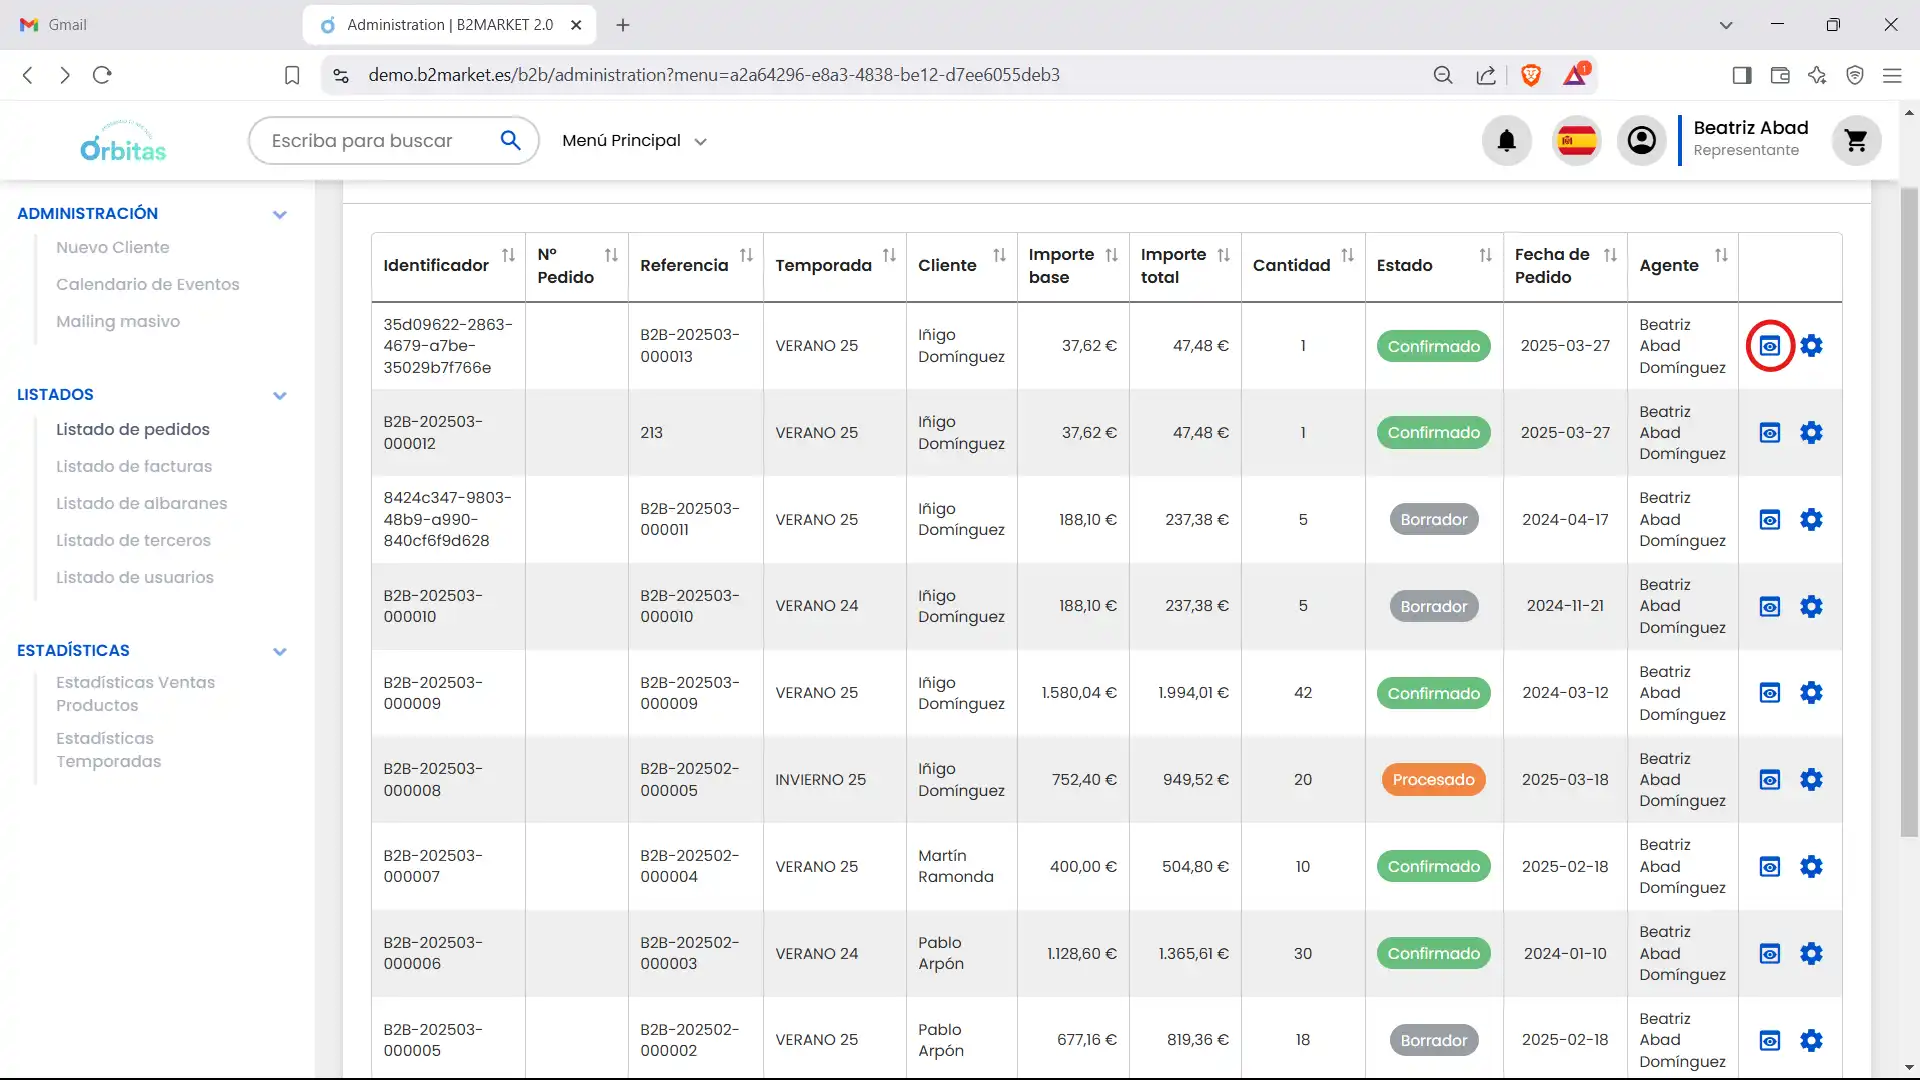Sort table by Importe total column

[1223, 255]
